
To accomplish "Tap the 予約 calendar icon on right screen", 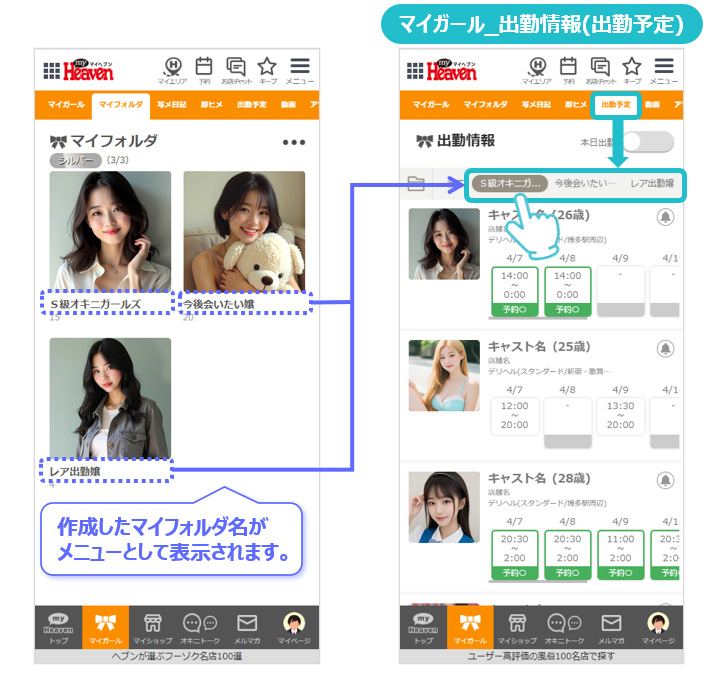I will (x=569, y=69).
